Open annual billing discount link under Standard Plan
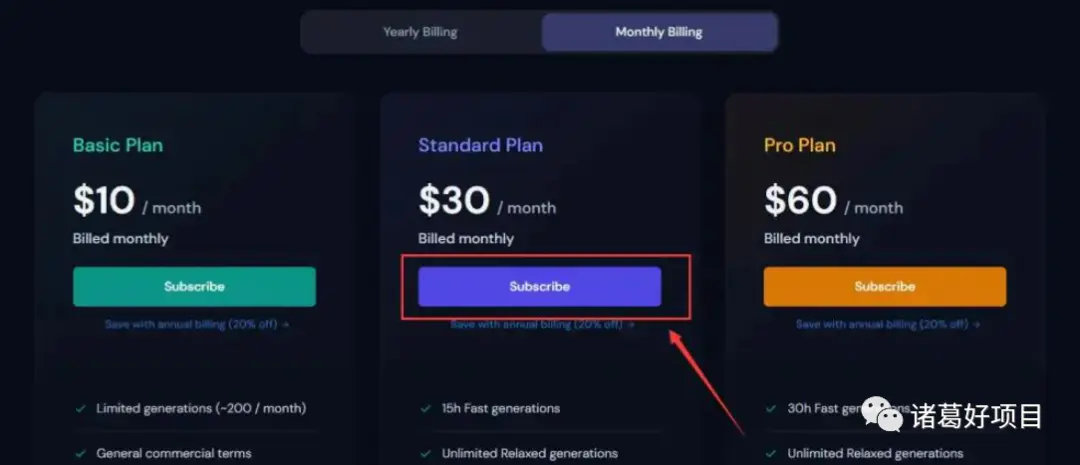1080x465 pixels. [x=542, y=324]
